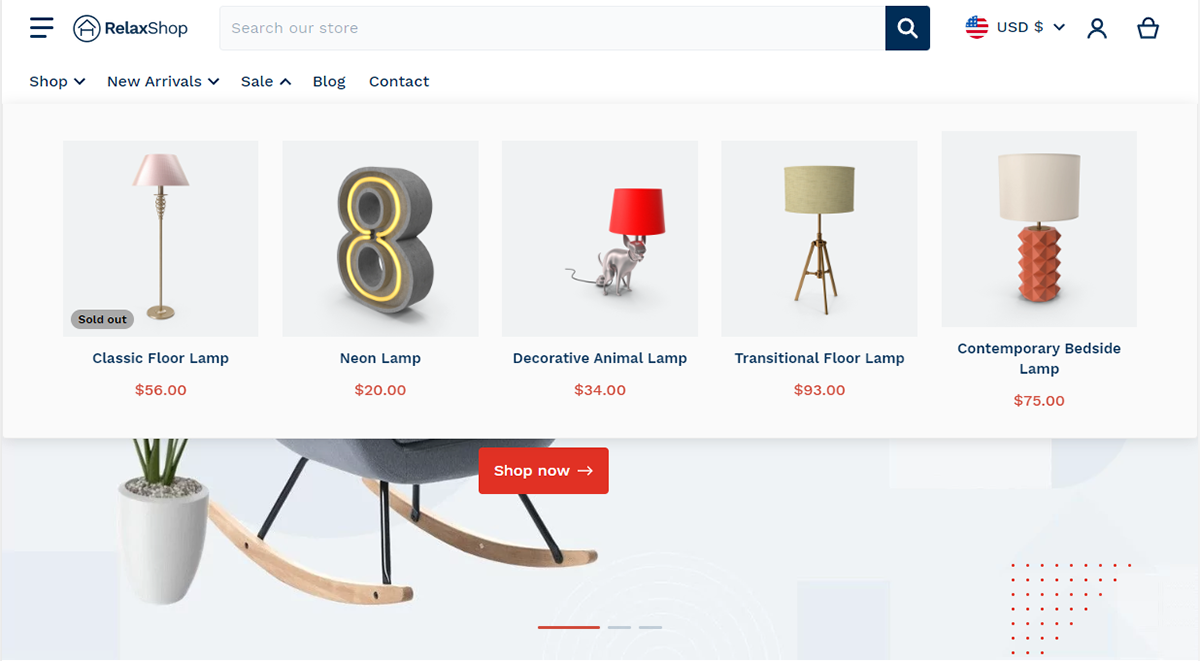The image size is (1200, 661).
Task: Open the shopping basket icon
Action: tap(1148, 28)
